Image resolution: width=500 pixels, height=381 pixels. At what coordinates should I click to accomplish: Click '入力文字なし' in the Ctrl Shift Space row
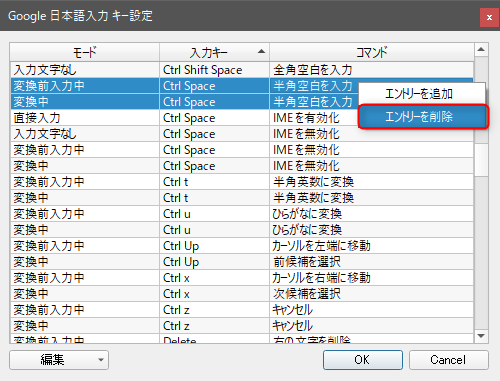coord(85,70)
